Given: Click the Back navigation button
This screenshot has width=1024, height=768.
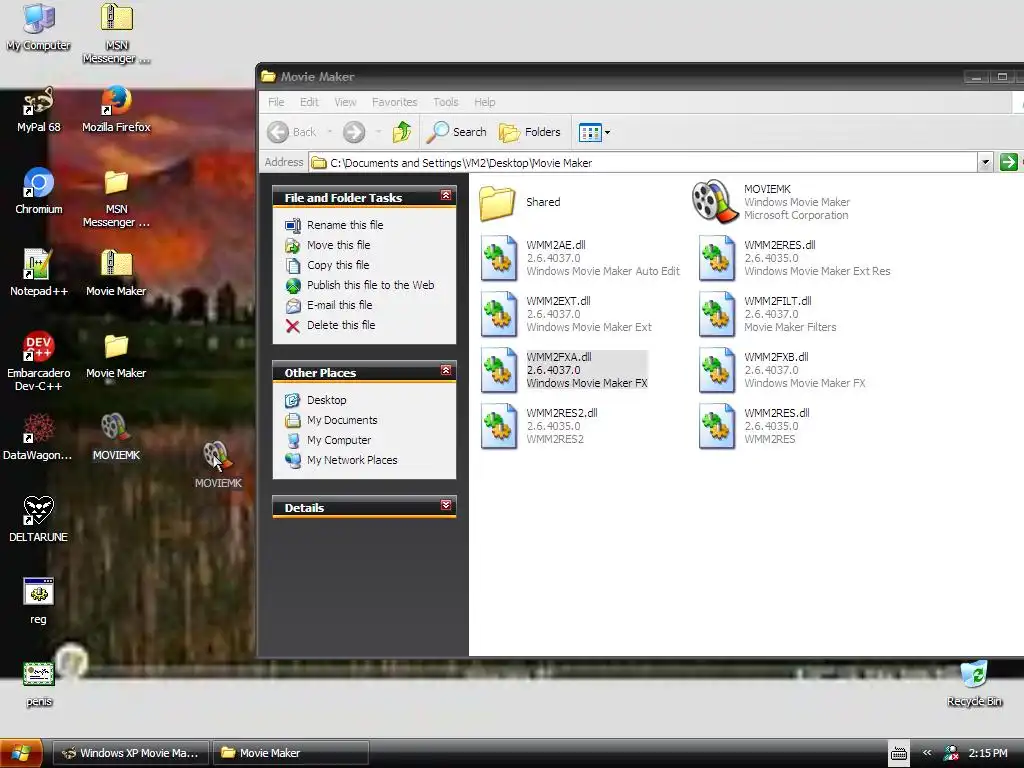Looking at the screenshot, I should (x=292, y=133).
